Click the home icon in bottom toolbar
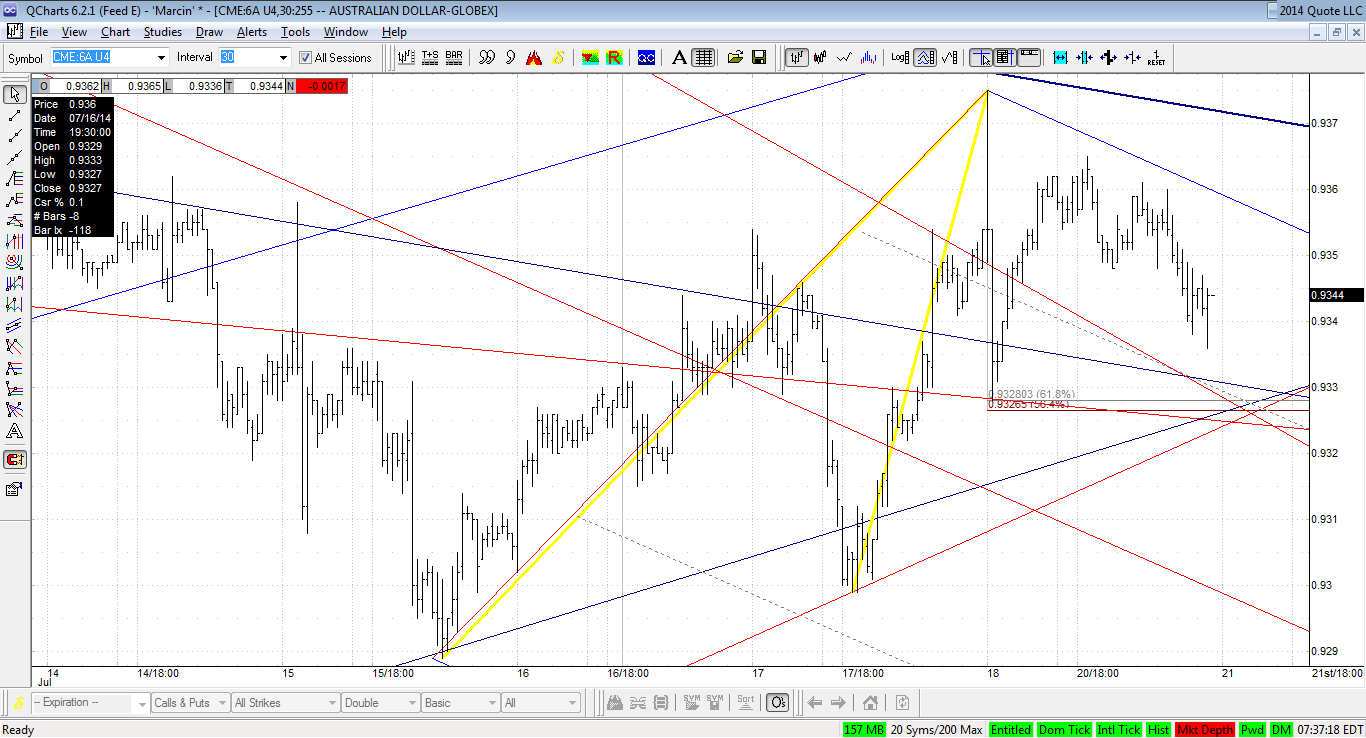The height and width of the screenshot is (738, 1366). point(871,703)
